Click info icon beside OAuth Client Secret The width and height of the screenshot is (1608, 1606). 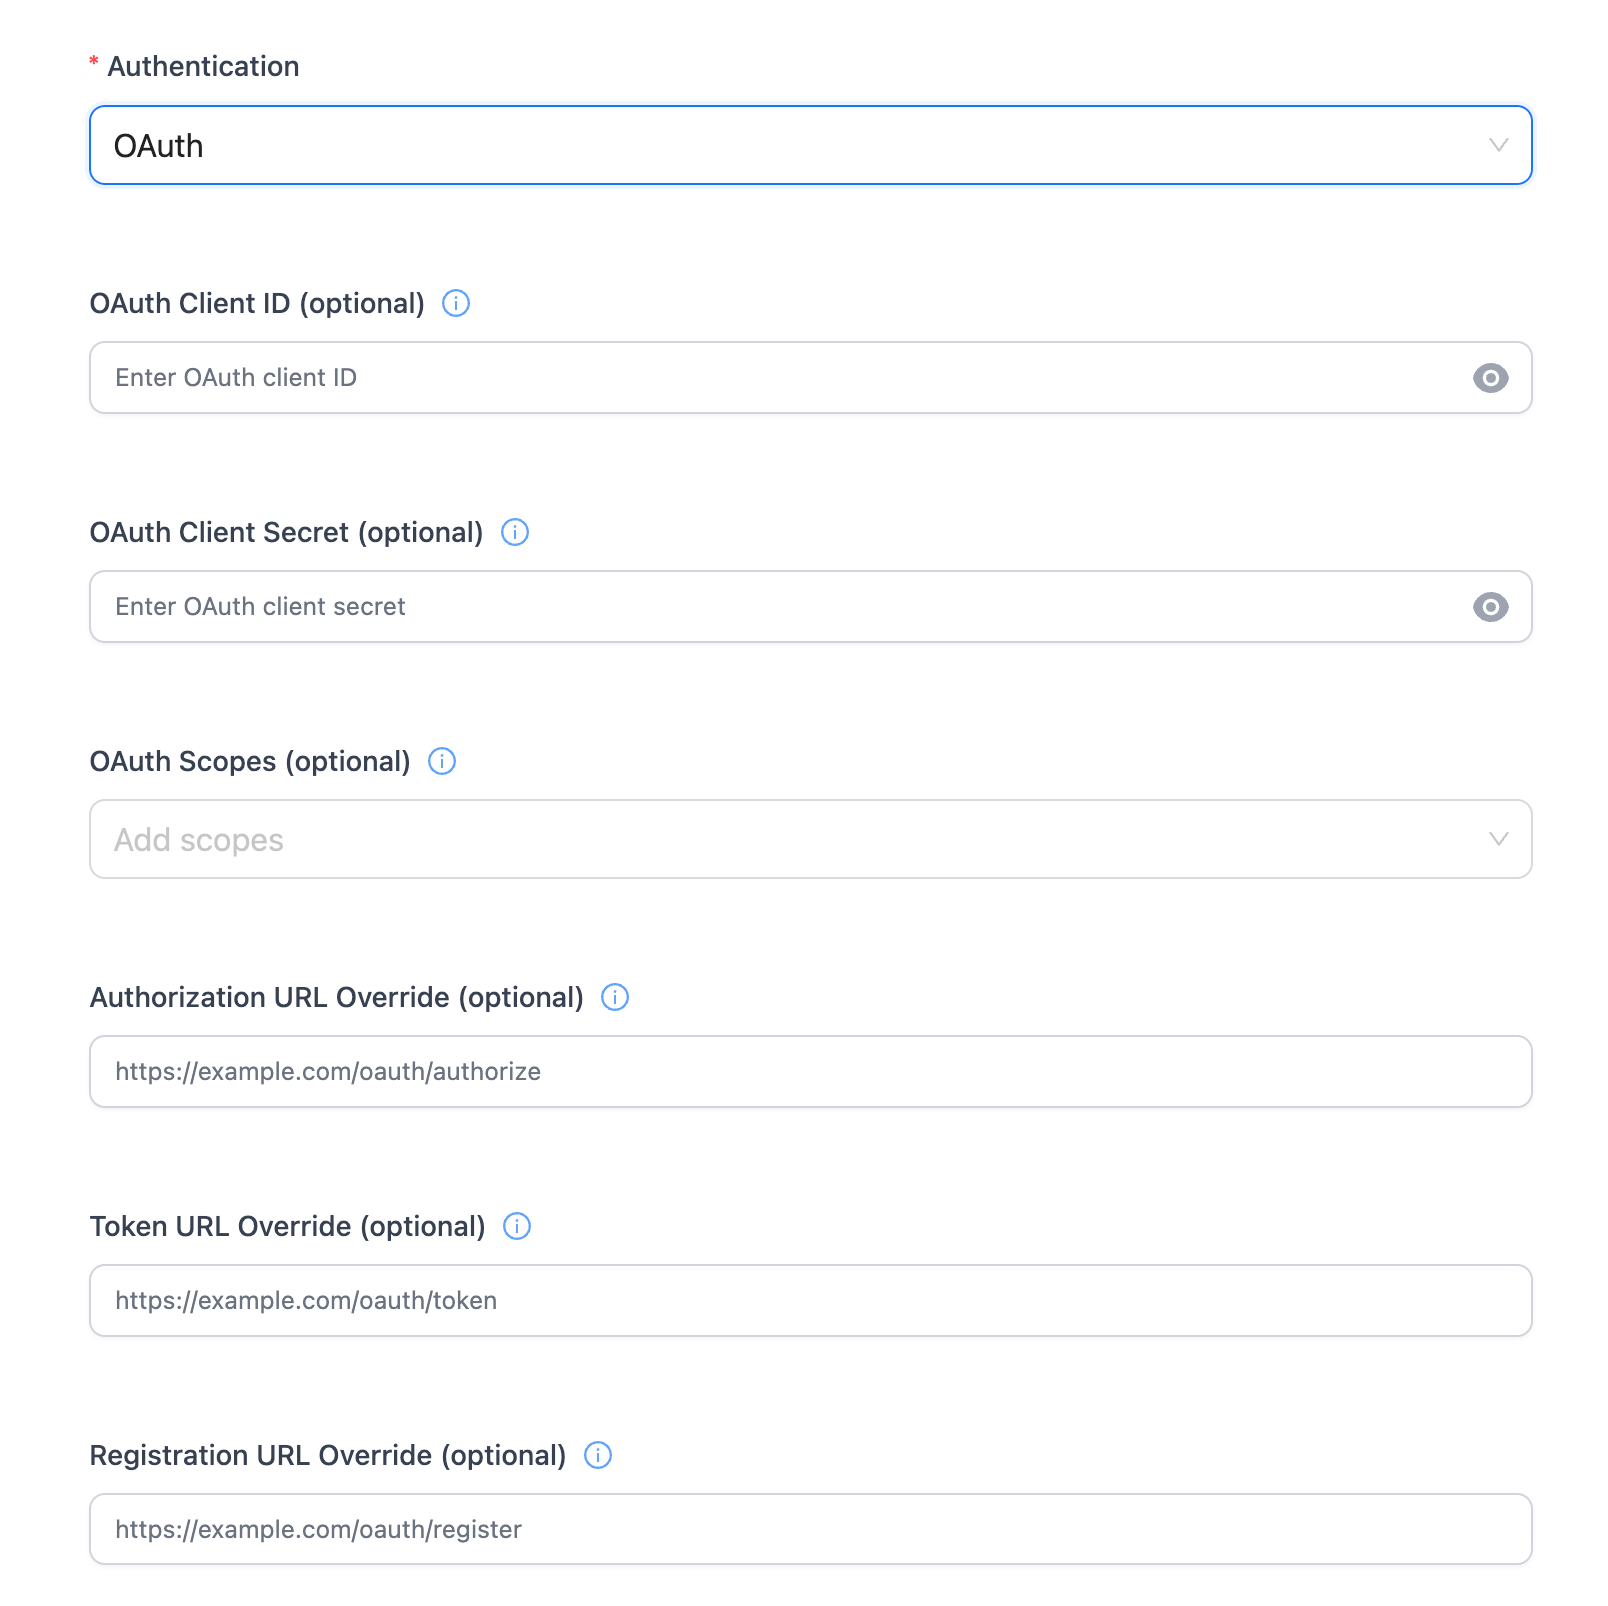pos(515,532)
